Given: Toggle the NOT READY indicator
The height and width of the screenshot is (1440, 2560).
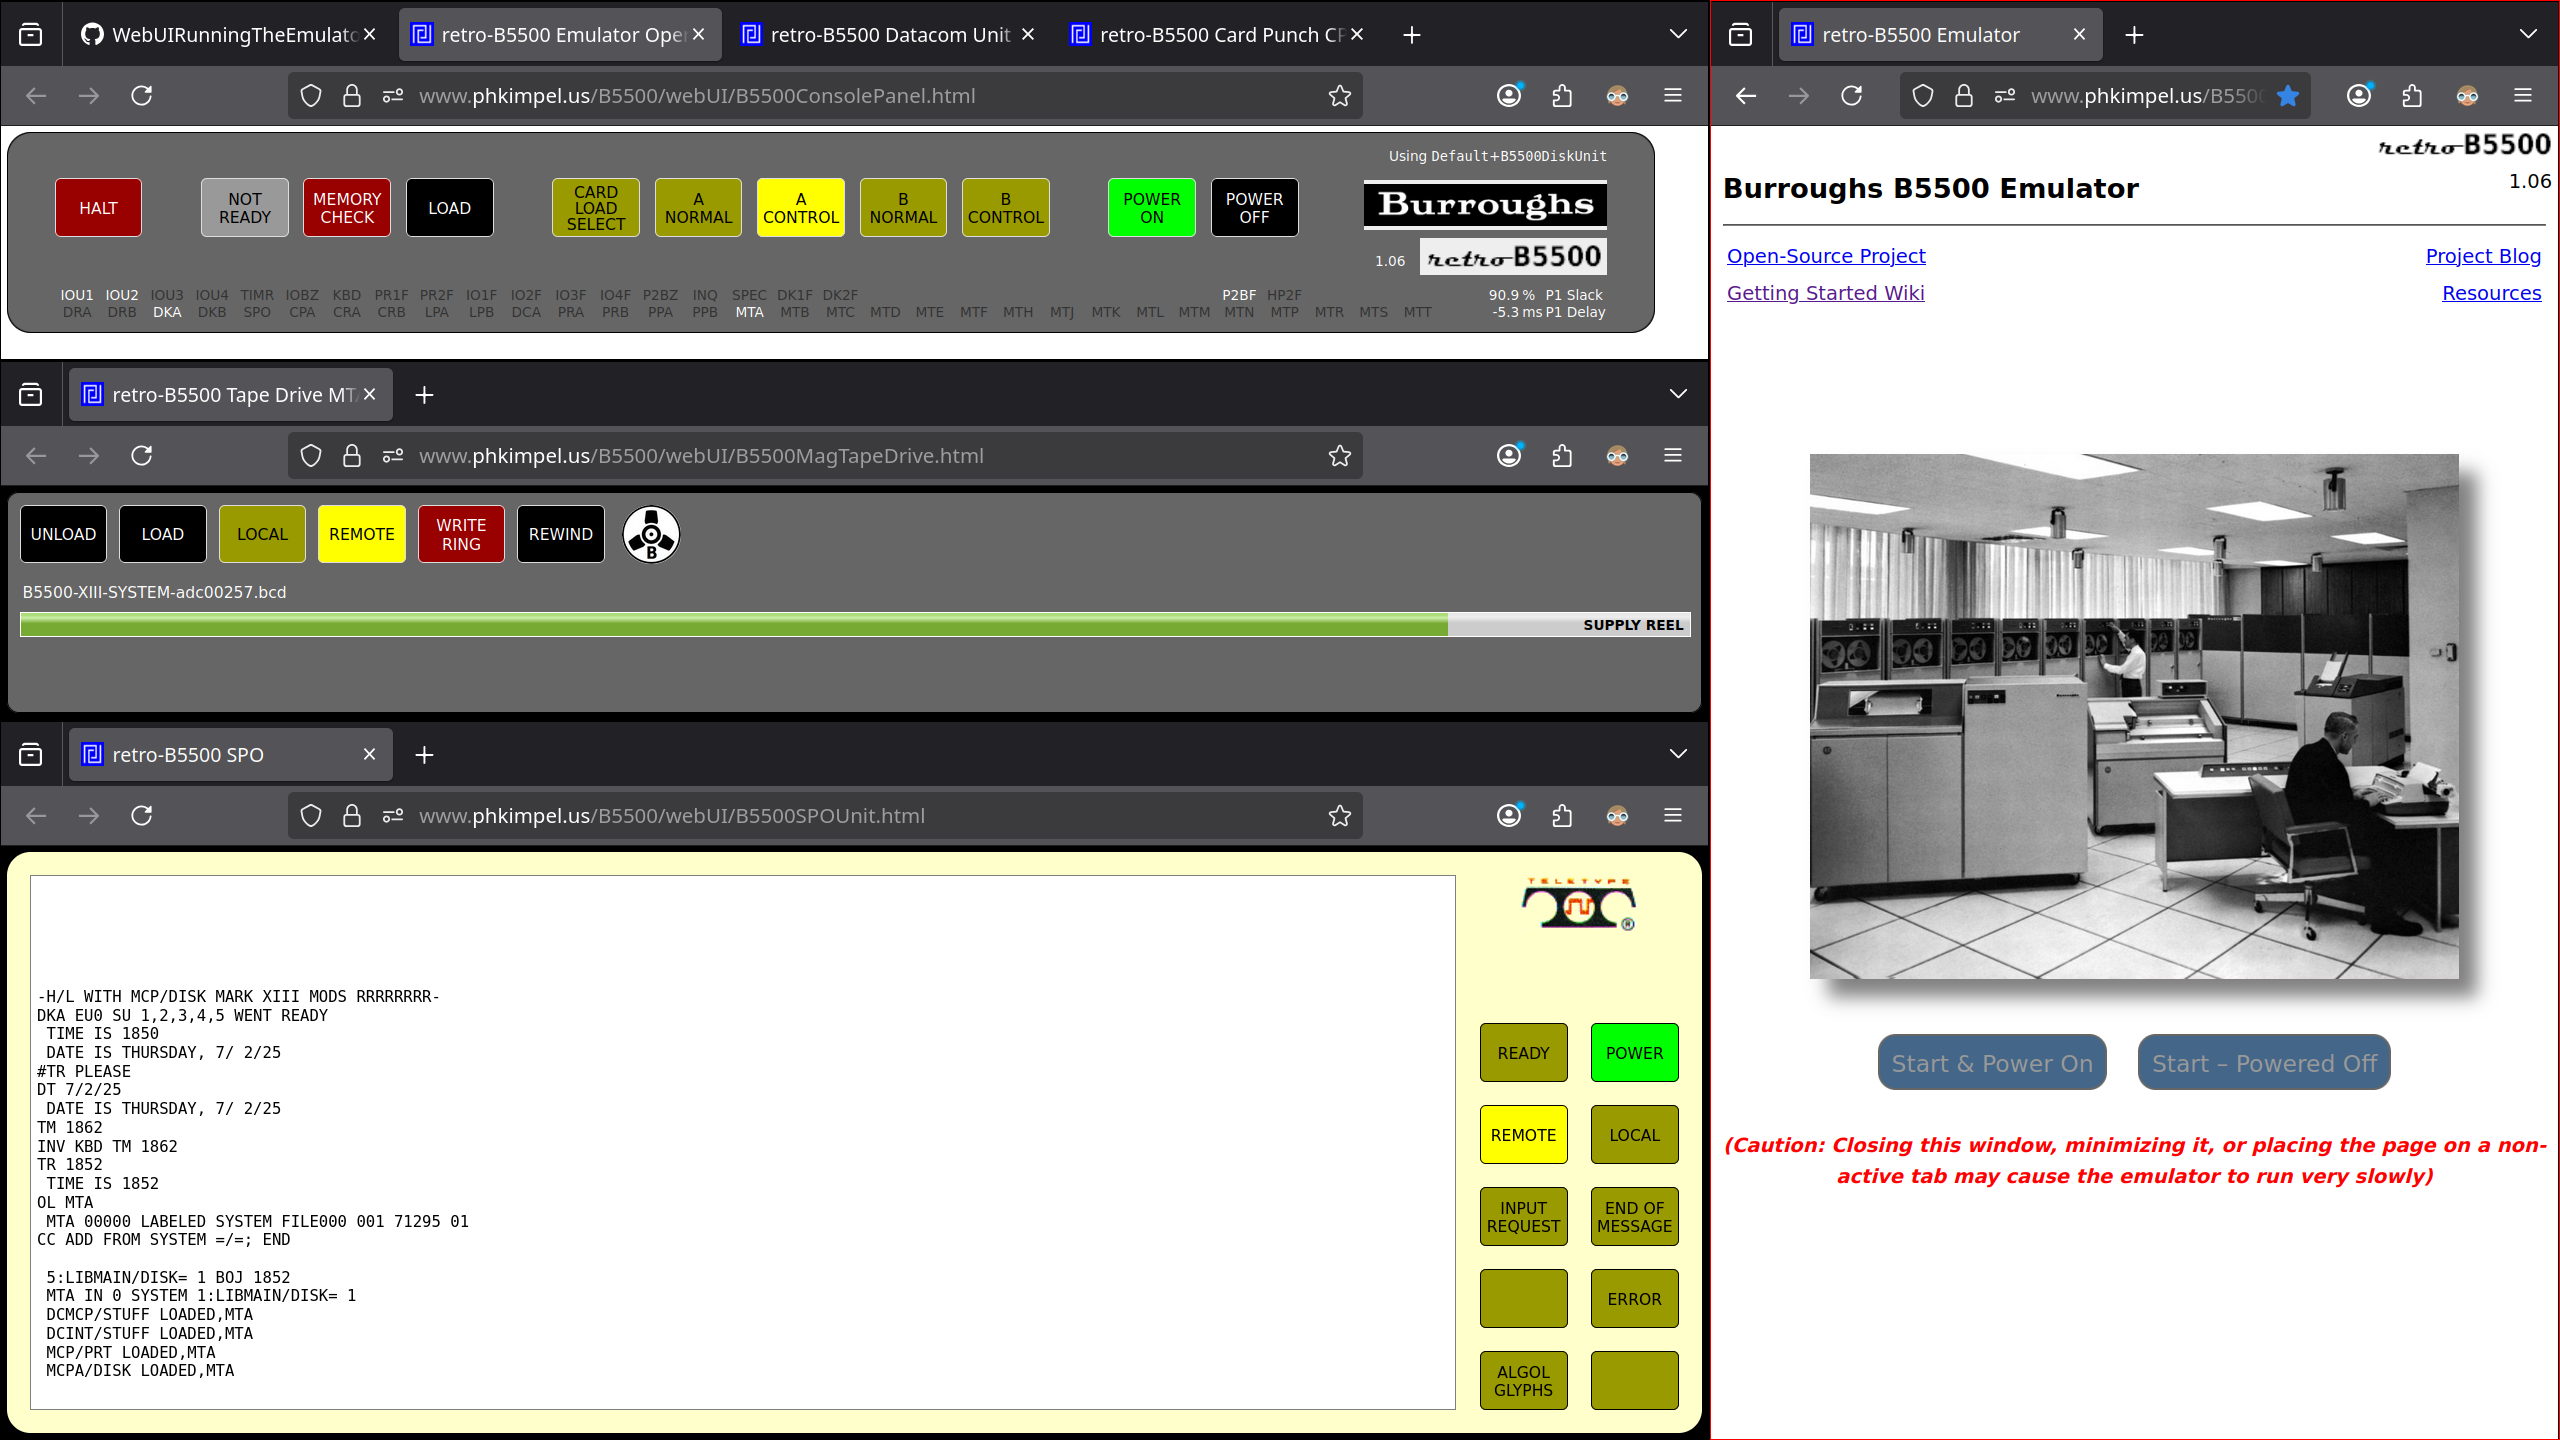Looking at the screenshot, I should point(245,208).
